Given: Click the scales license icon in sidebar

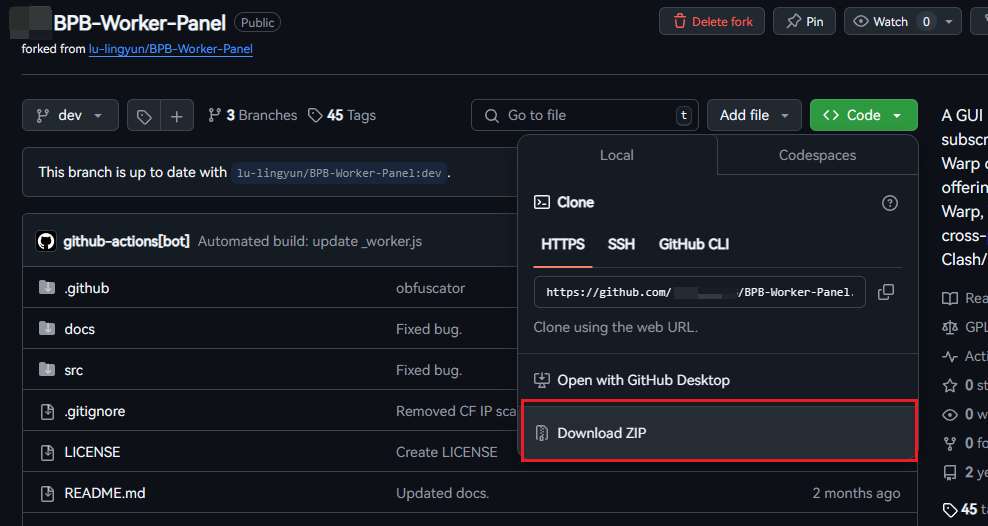Looking at the screenshot, I should (x=950, y=328).
